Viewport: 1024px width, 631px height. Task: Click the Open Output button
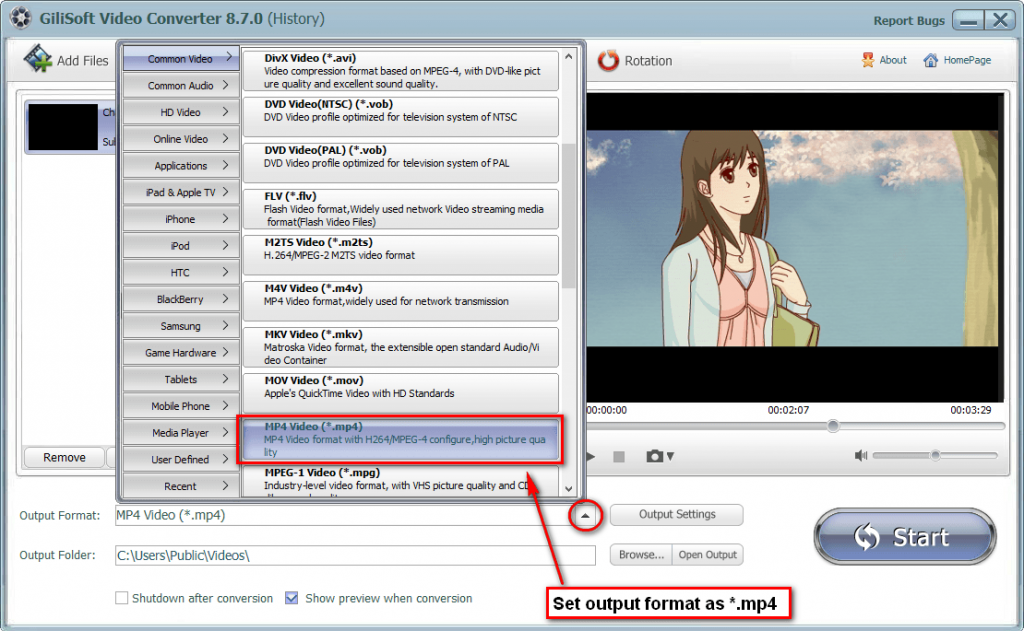[x=707, y=555]
